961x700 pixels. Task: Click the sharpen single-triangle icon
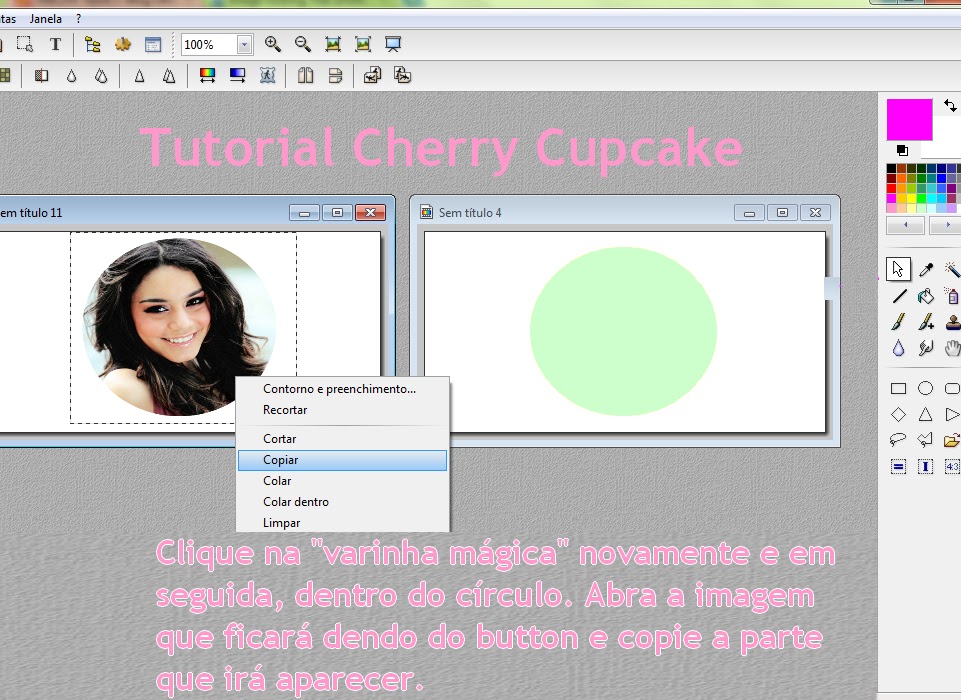[x=139, y=75]
